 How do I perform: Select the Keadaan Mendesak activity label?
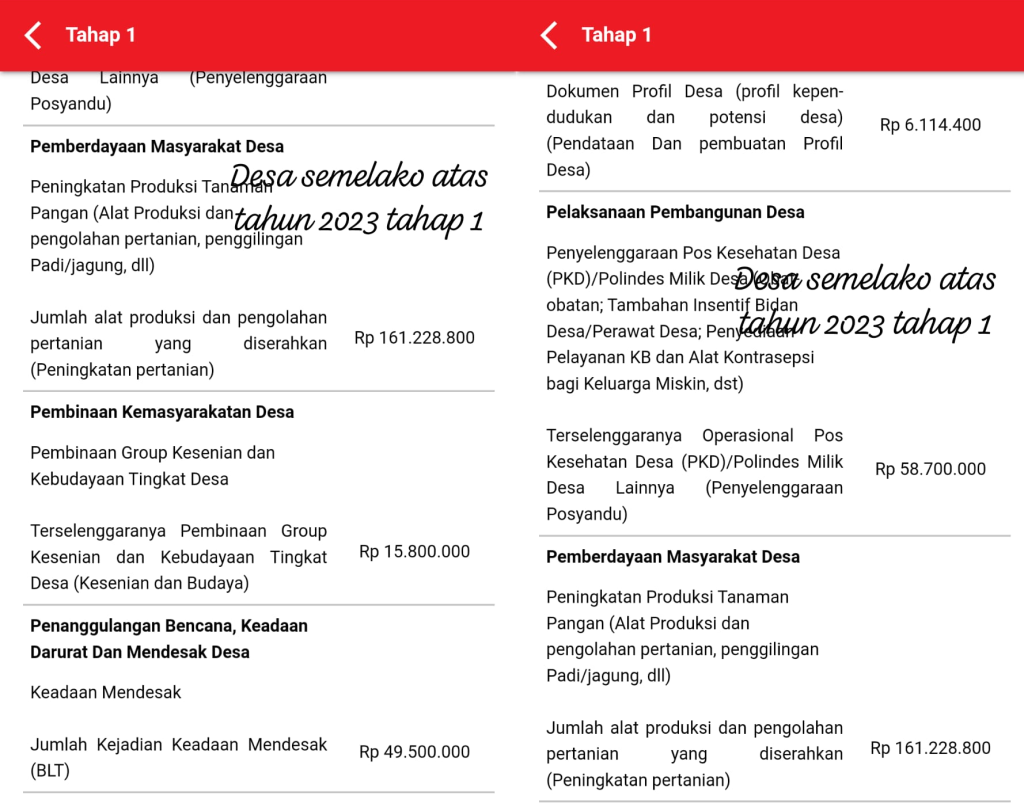[106, 692]
